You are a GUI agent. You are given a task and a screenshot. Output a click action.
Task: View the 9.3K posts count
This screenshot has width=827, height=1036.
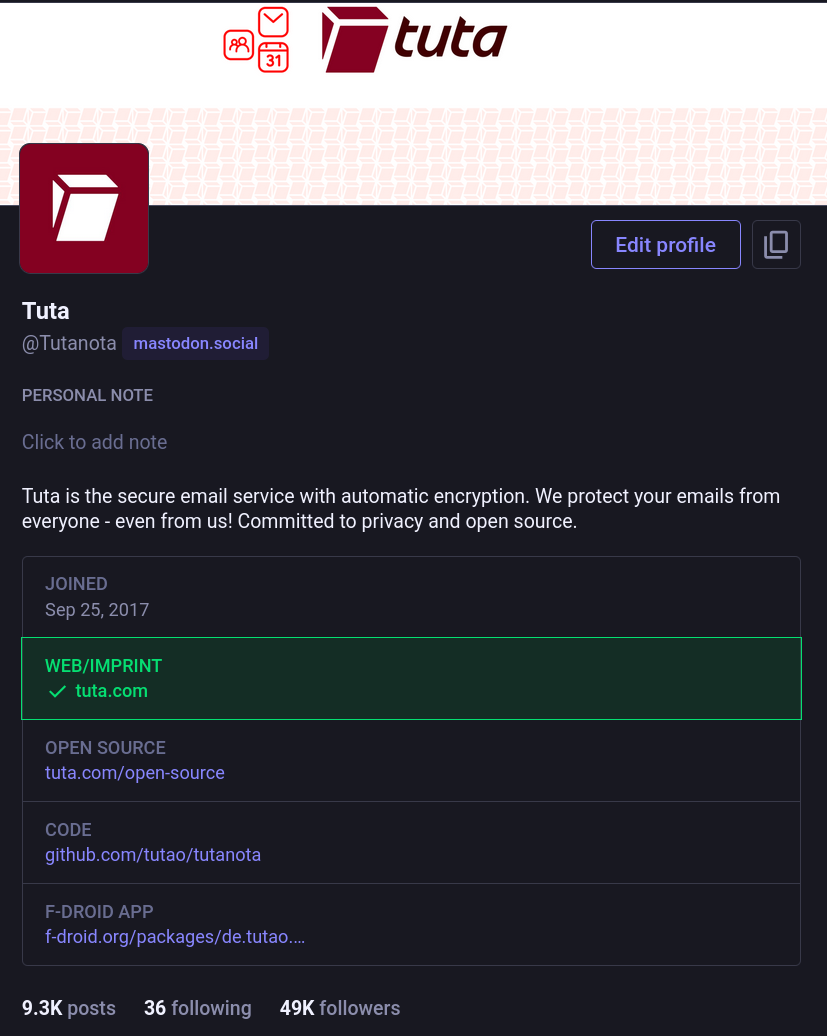coord(69,1008)
